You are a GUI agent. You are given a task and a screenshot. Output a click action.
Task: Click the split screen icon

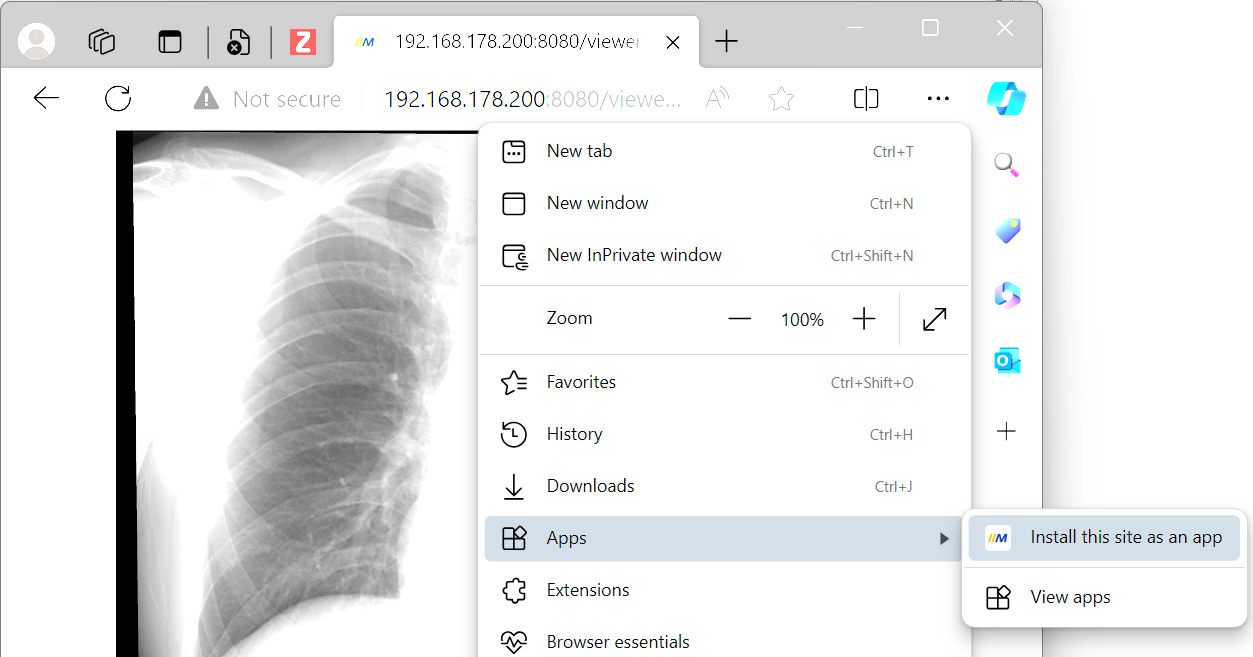866,98
